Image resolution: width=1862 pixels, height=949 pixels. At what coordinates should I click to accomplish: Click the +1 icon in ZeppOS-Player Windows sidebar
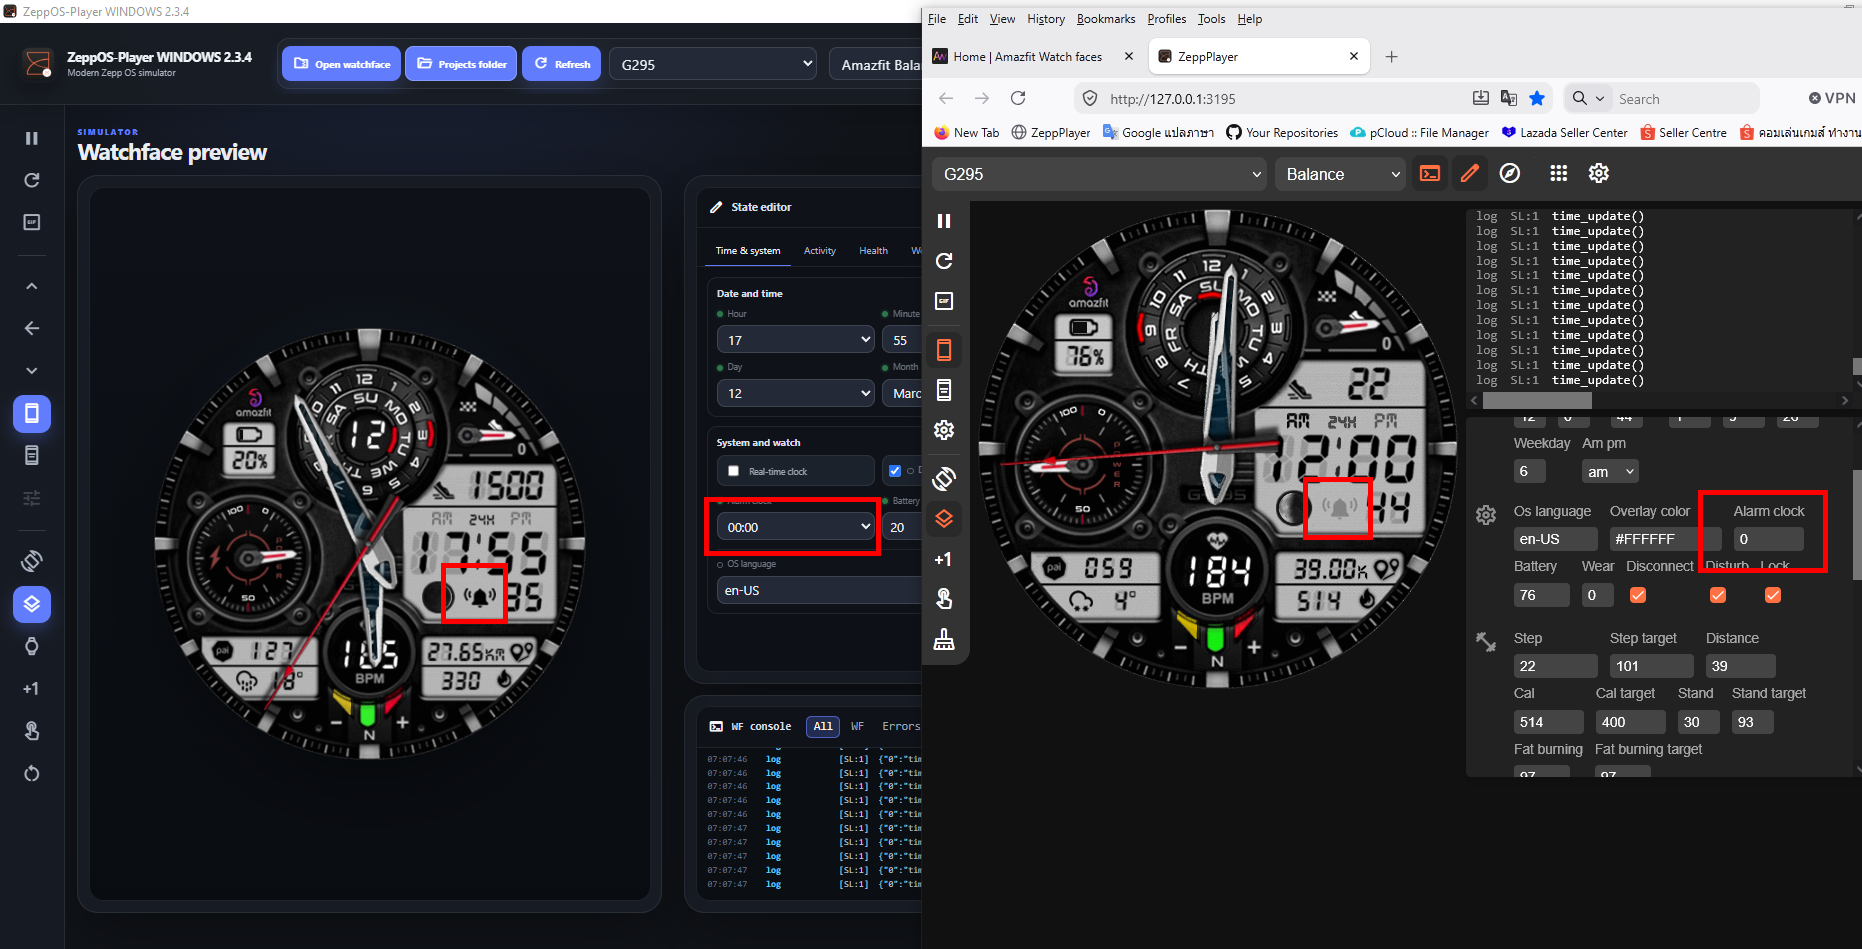[x=32, y=688]
